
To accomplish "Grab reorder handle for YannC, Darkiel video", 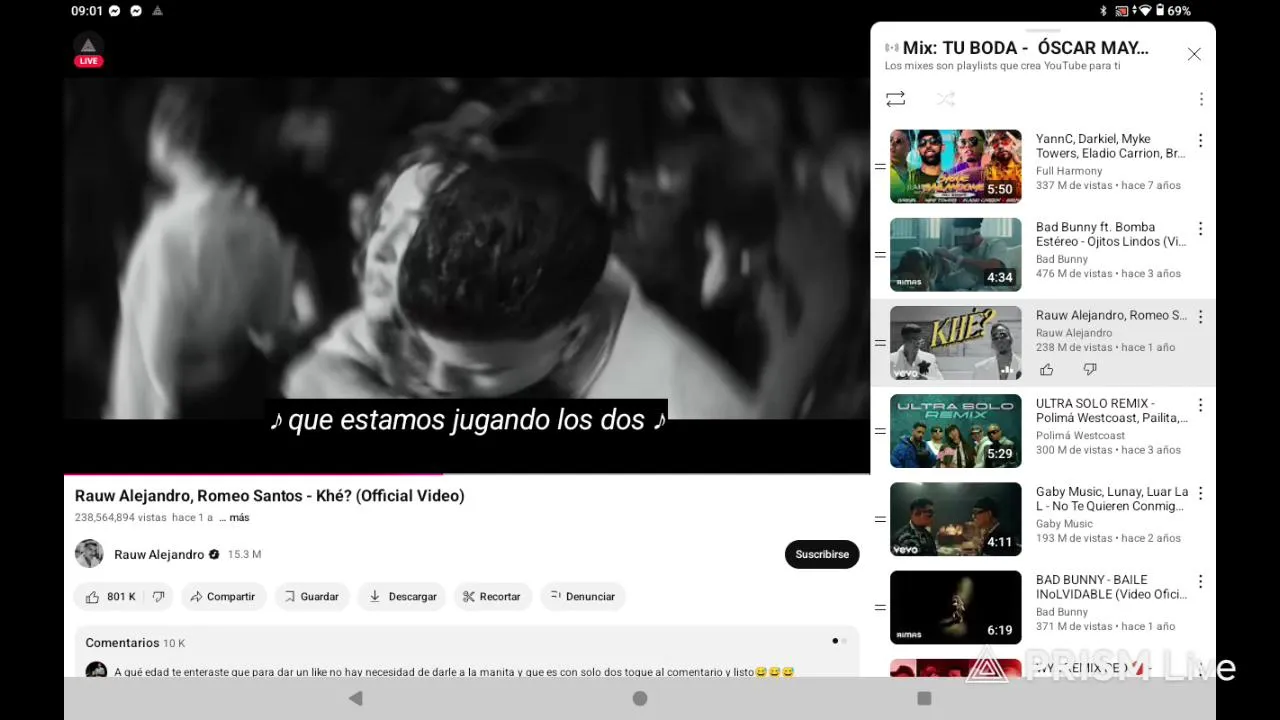I will point(880,167).
